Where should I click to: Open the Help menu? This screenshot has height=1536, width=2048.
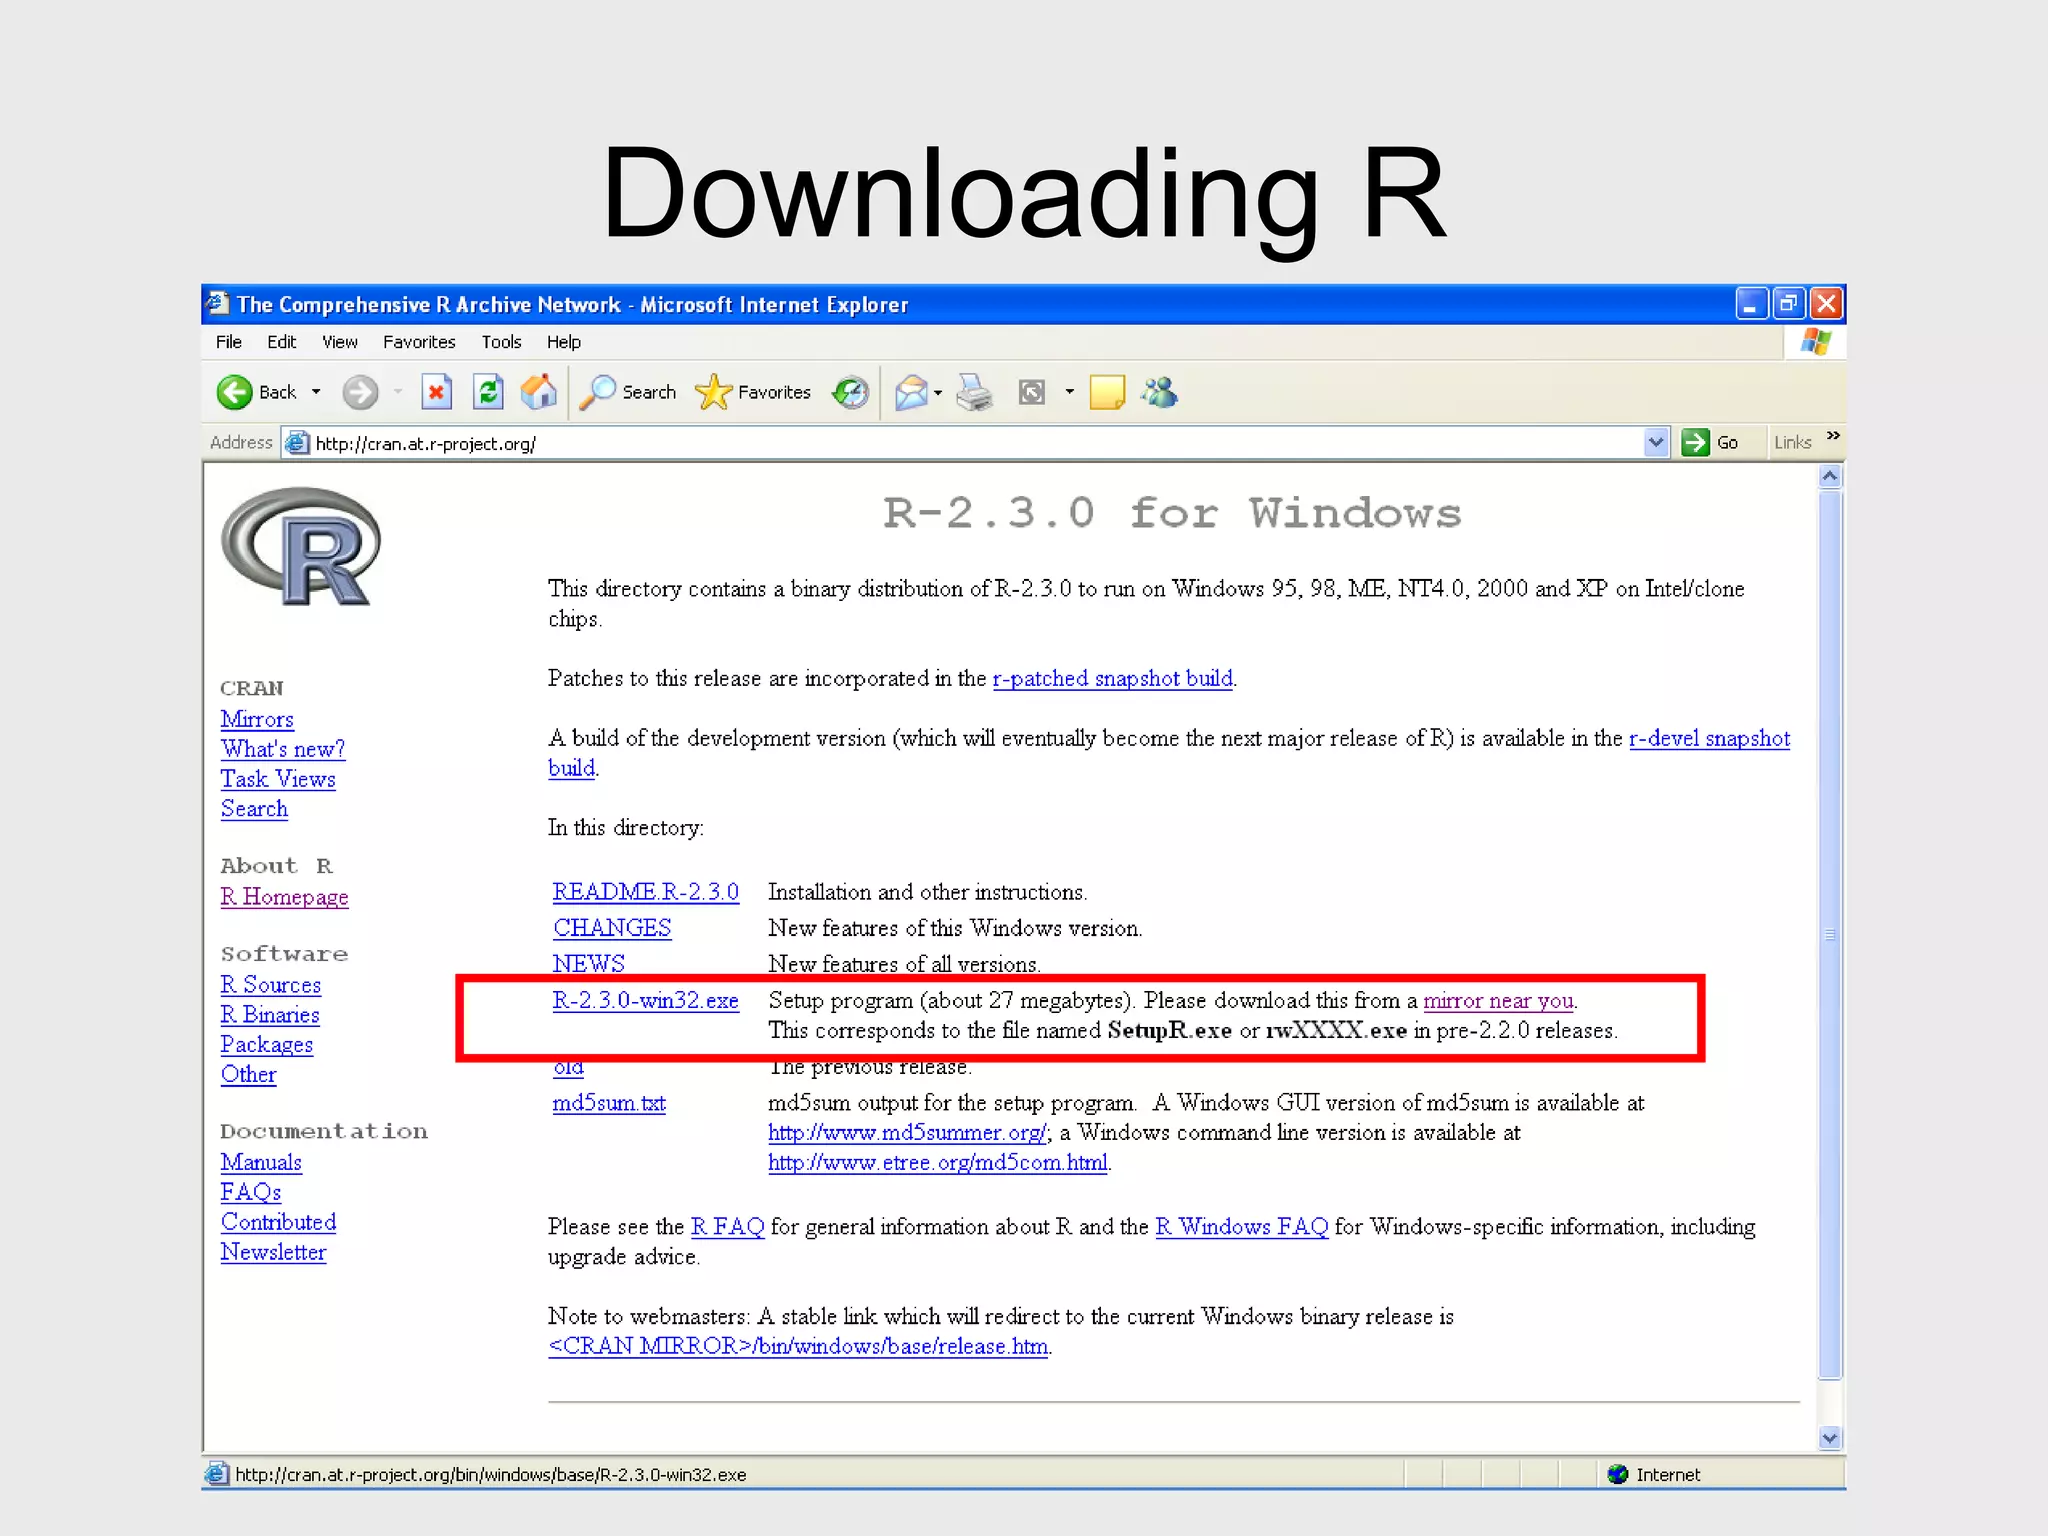[x=563, y=342]
